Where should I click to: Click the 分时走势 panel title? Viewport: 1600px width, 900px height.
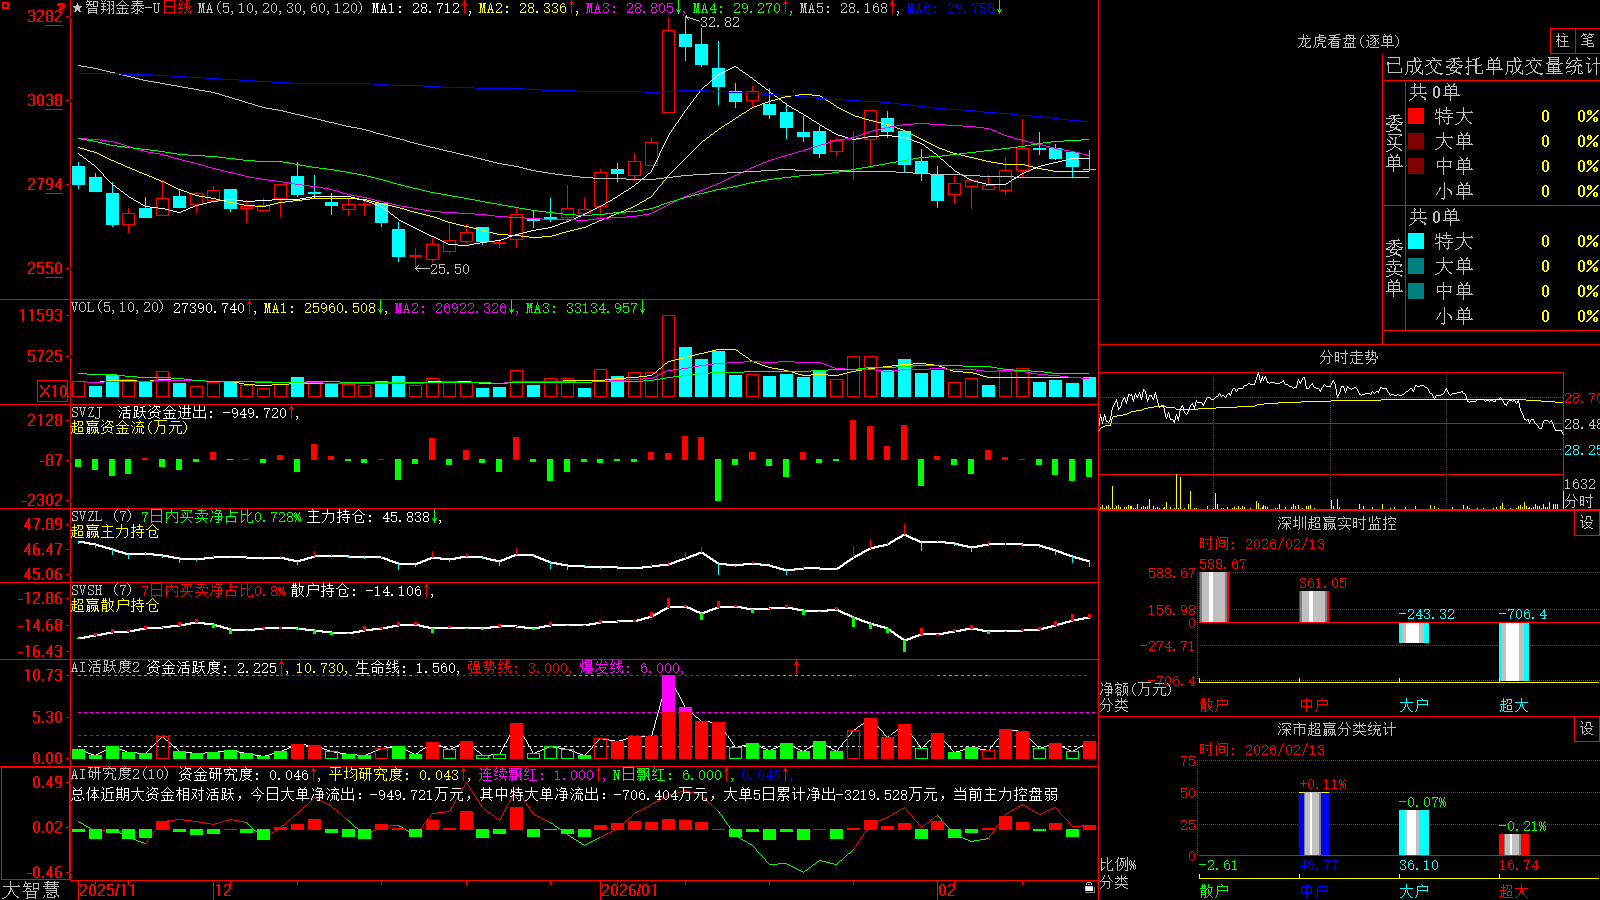(x=1349, y=357)
